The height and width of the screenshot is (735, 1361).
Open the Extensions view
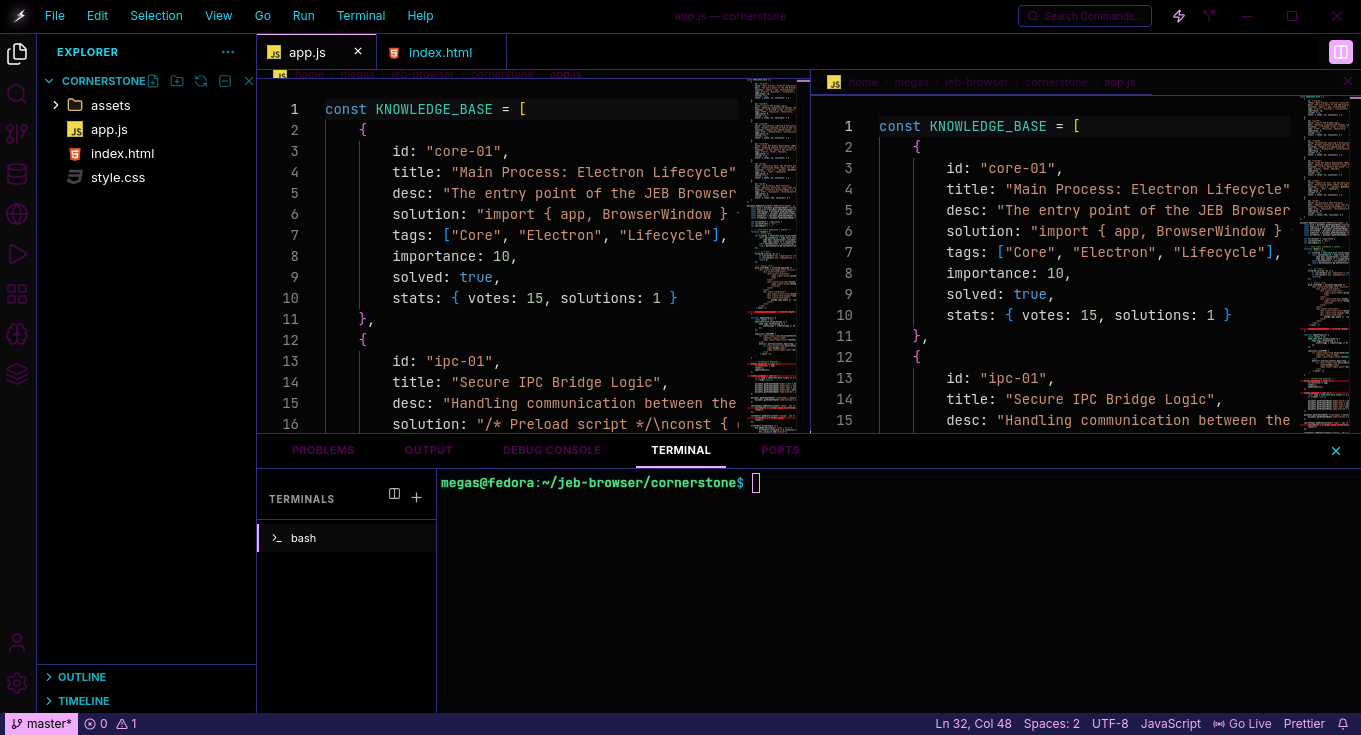pyautogui.click(x=17, y=294)
